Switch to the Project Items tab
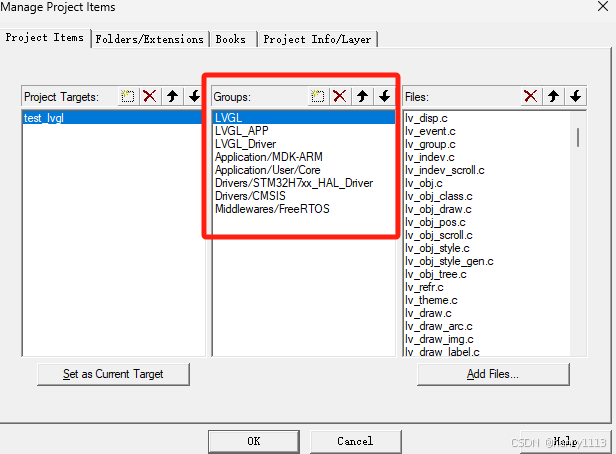 point(45,38)
